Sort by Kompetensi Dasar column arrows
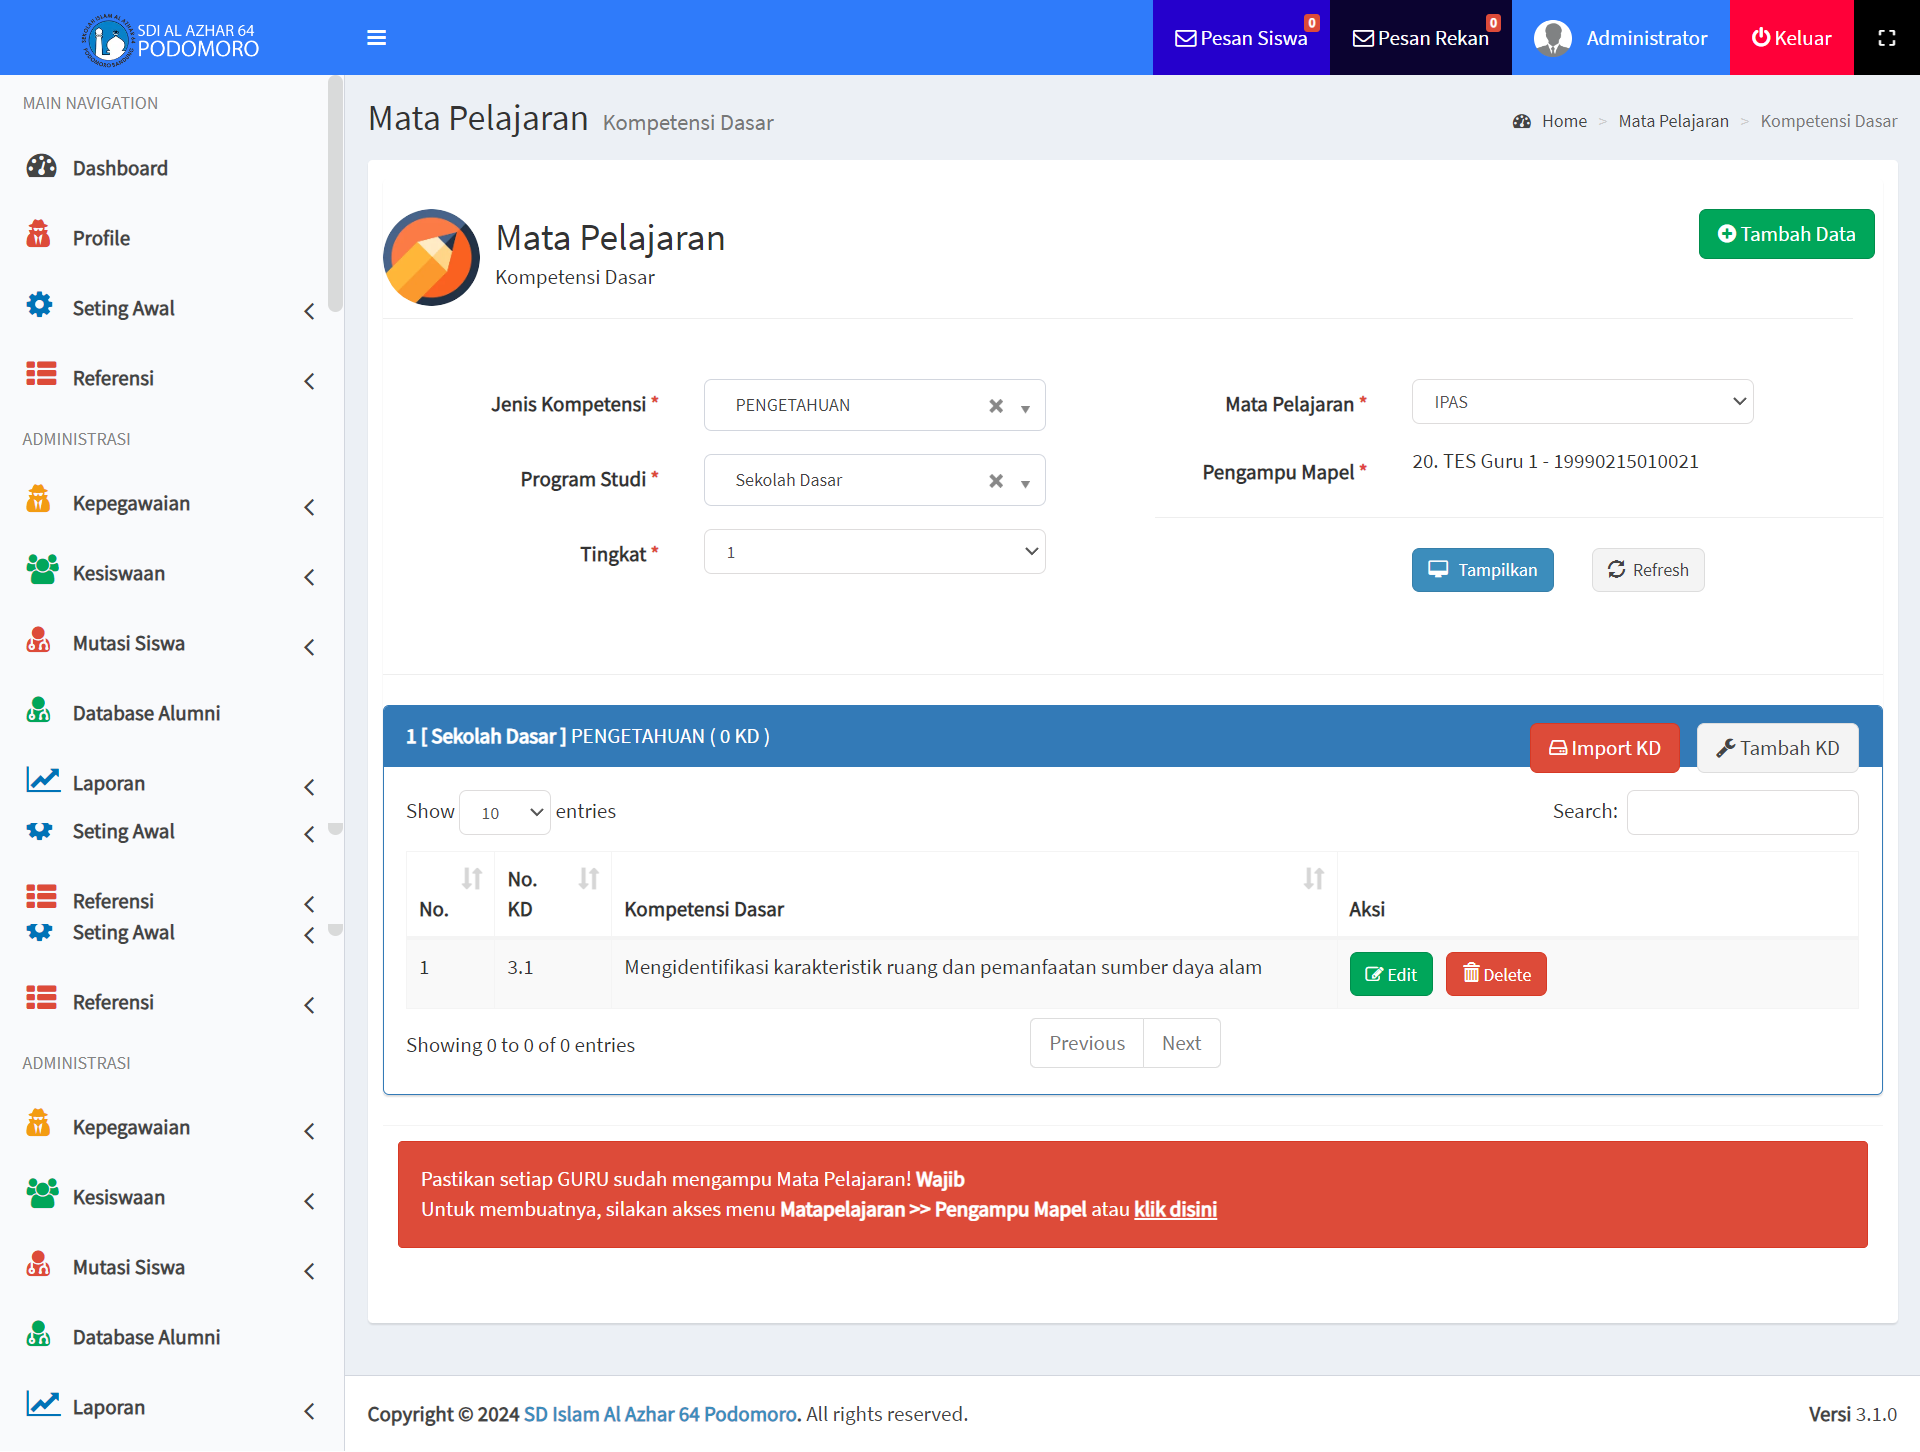Viewport: 1920px width, 1452px height. point(1313,879)
